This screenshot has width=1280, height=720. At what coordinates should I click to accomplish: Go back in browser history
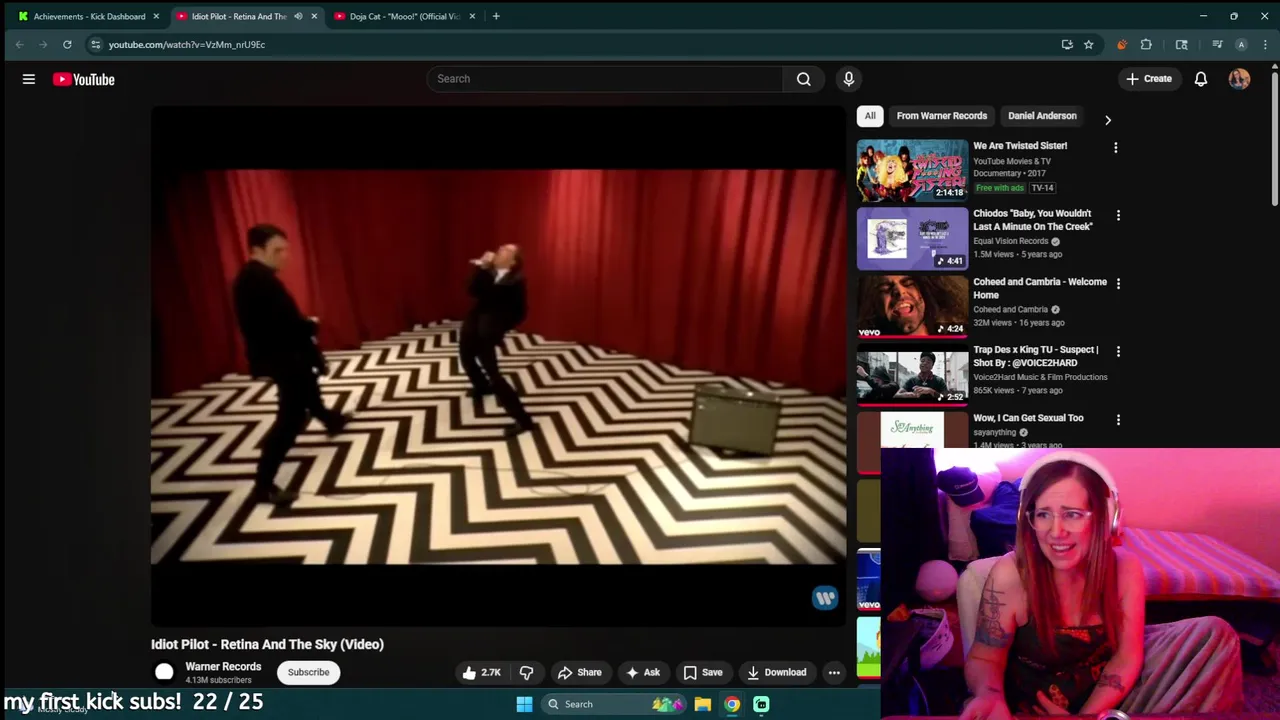point(19,44)
